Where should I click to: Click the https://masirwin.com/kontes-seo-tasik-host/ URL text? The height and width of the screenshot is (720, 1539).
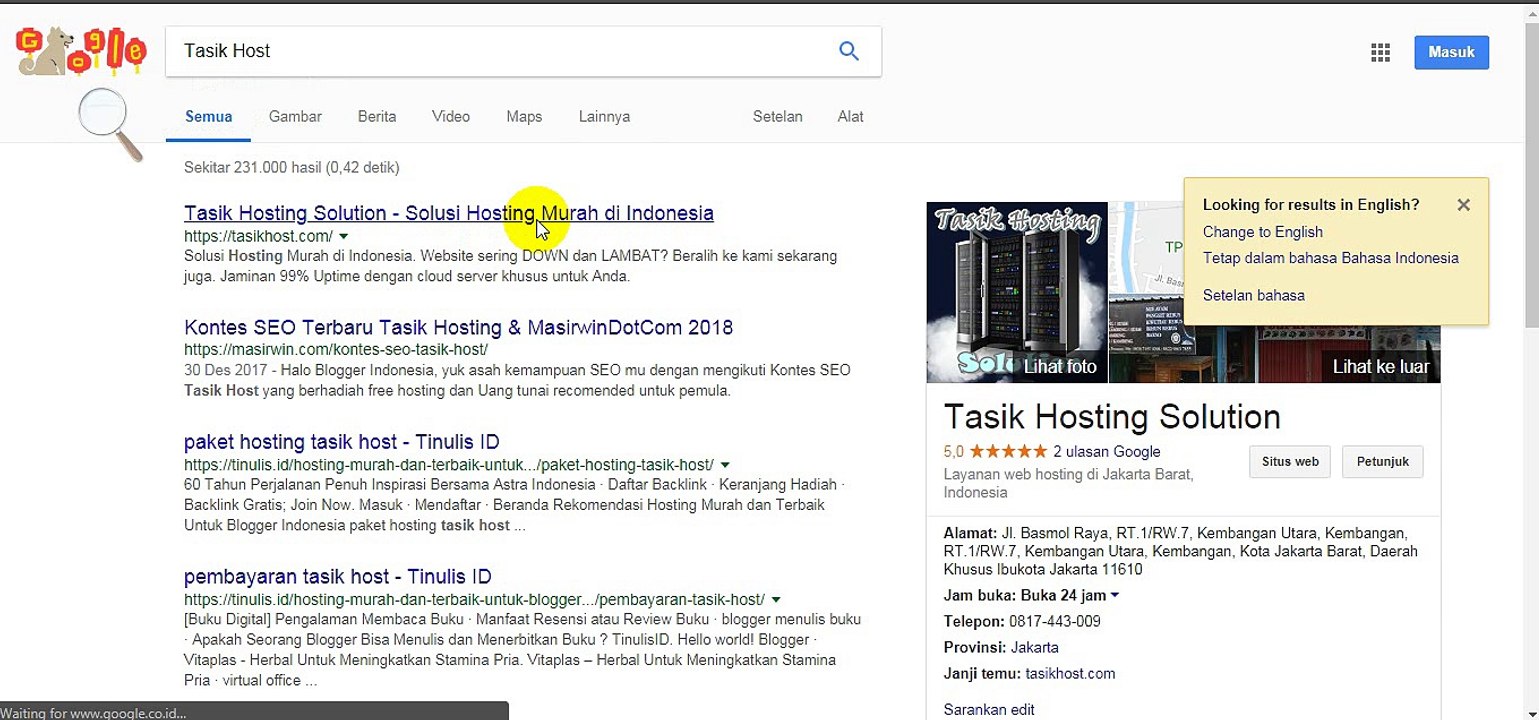pyautogui.click(x=336, y=350)
